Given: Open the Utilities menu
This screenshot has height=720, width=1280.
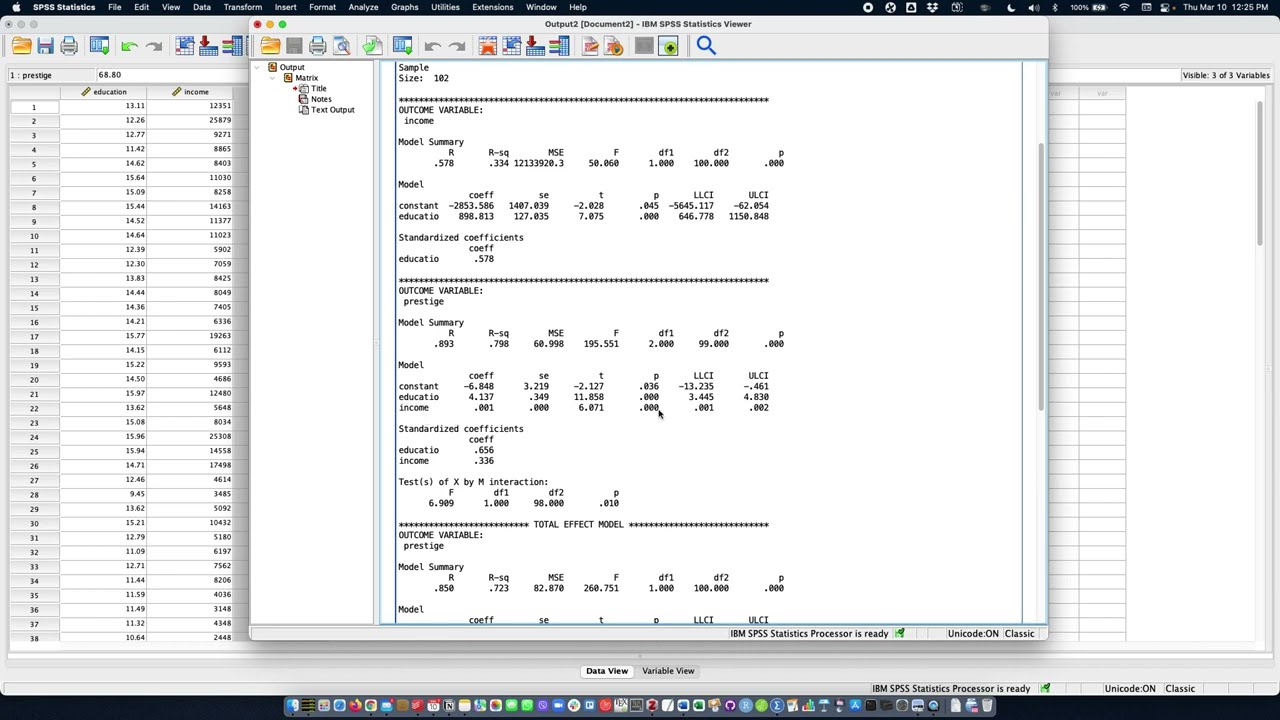Looking at the screenshot, I should [445, 7].
